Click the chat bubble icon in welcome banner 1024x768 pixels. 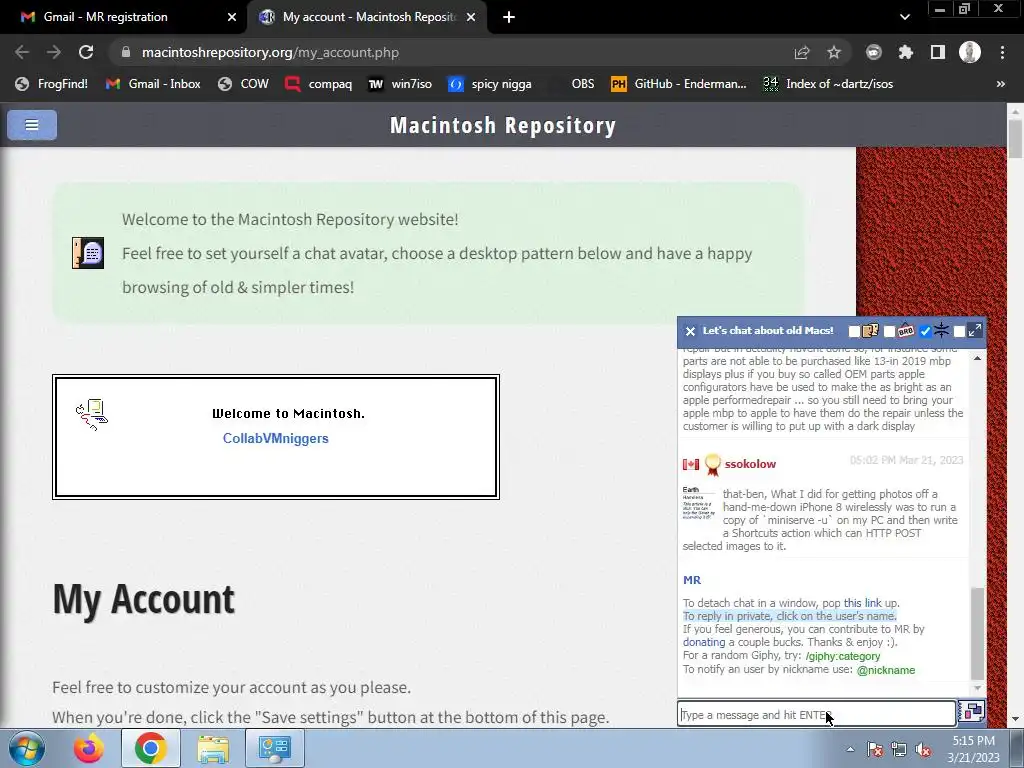coord(88,253)
